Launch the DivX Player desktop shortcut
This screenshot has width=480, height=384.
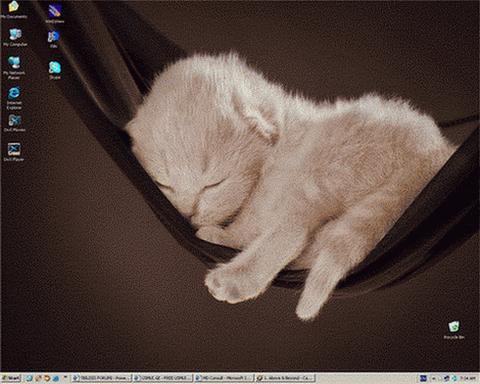click(14, 152)
